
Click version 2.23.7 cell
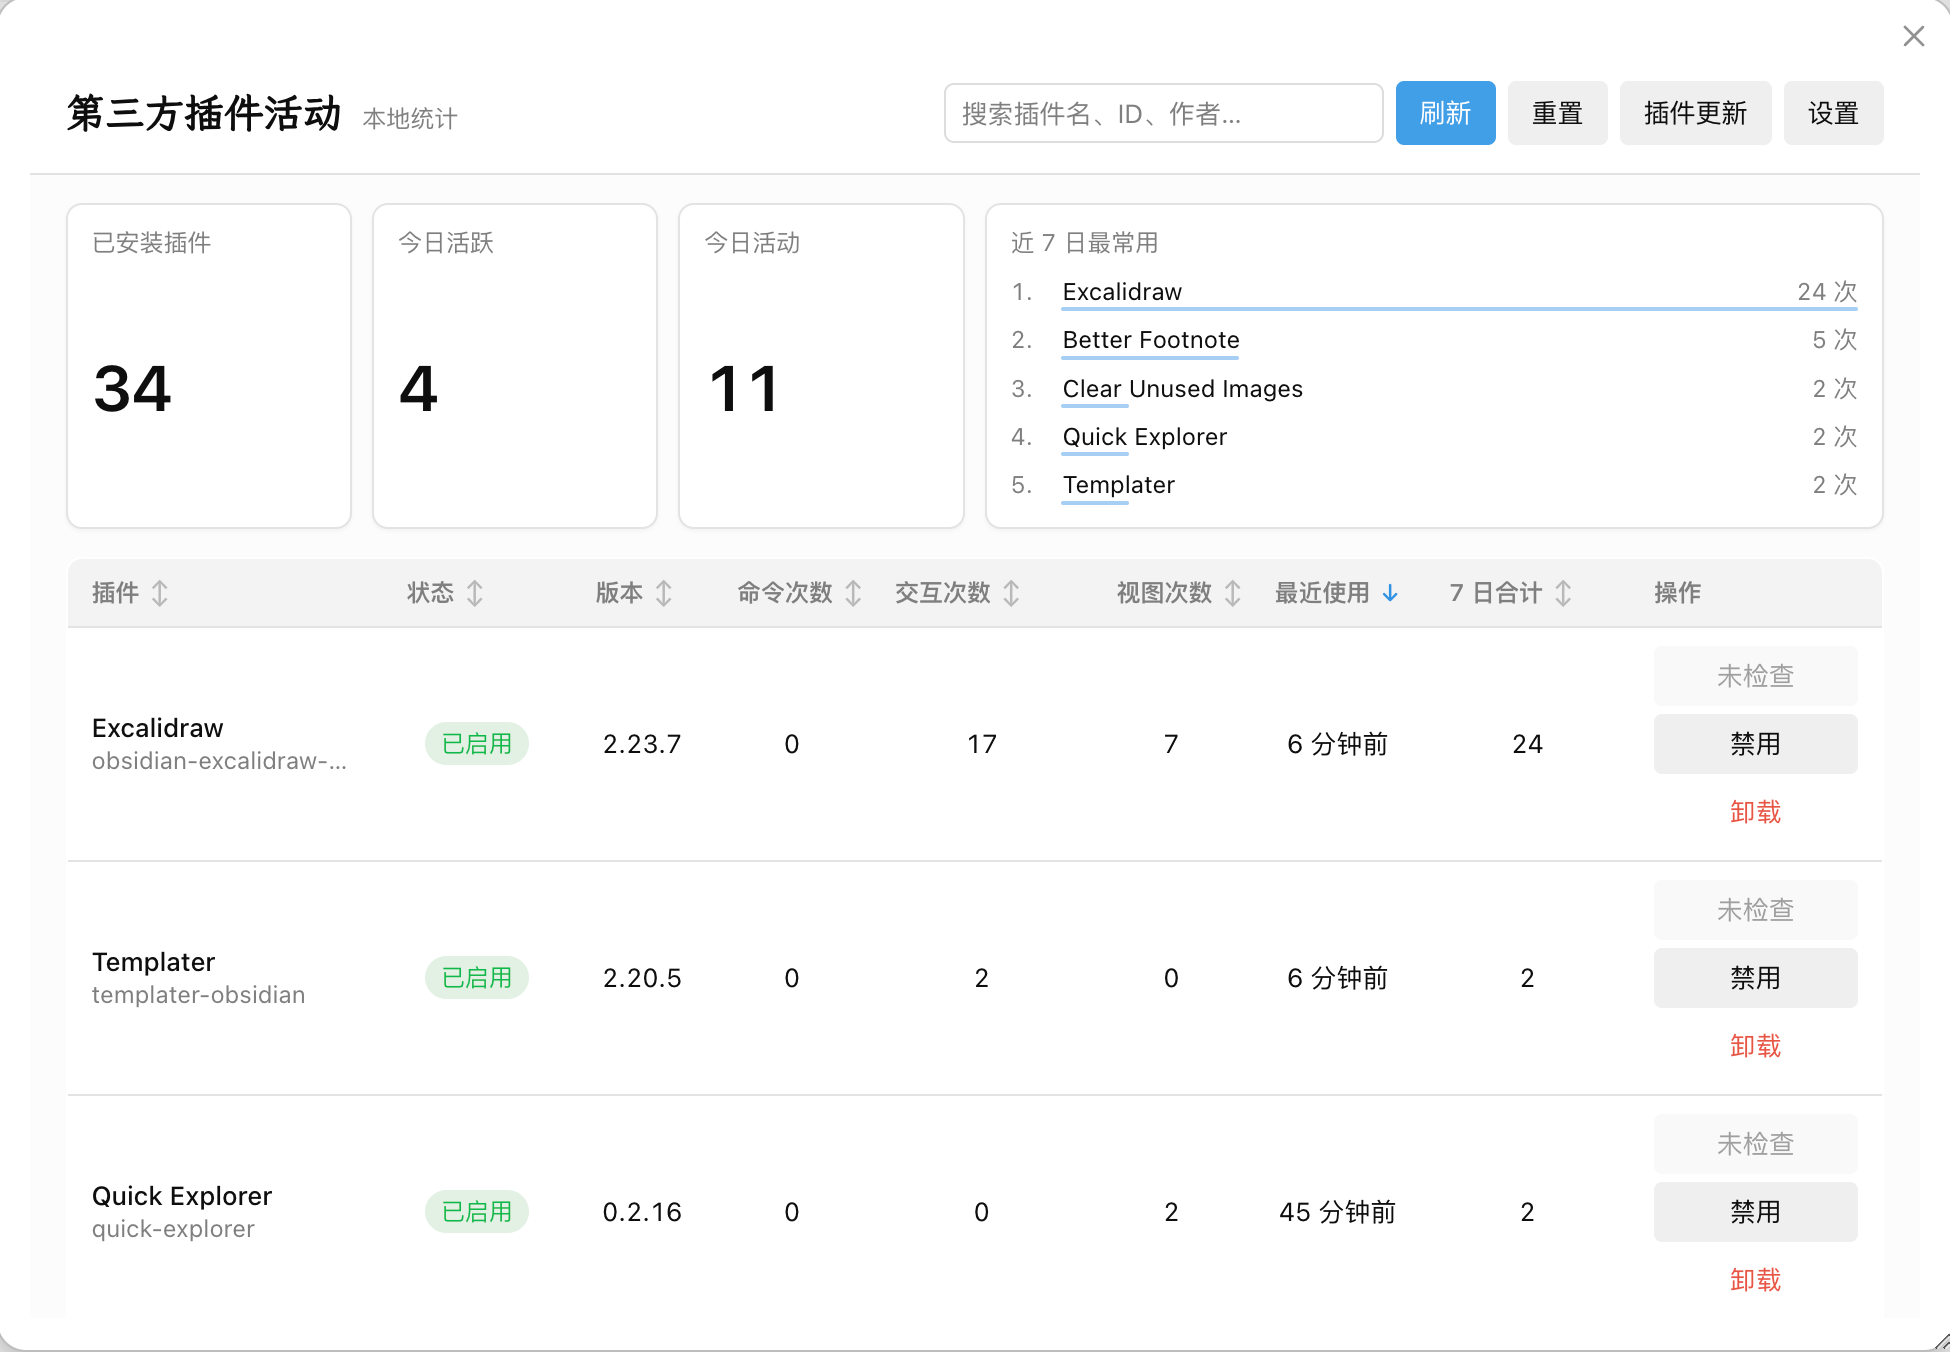642,744
